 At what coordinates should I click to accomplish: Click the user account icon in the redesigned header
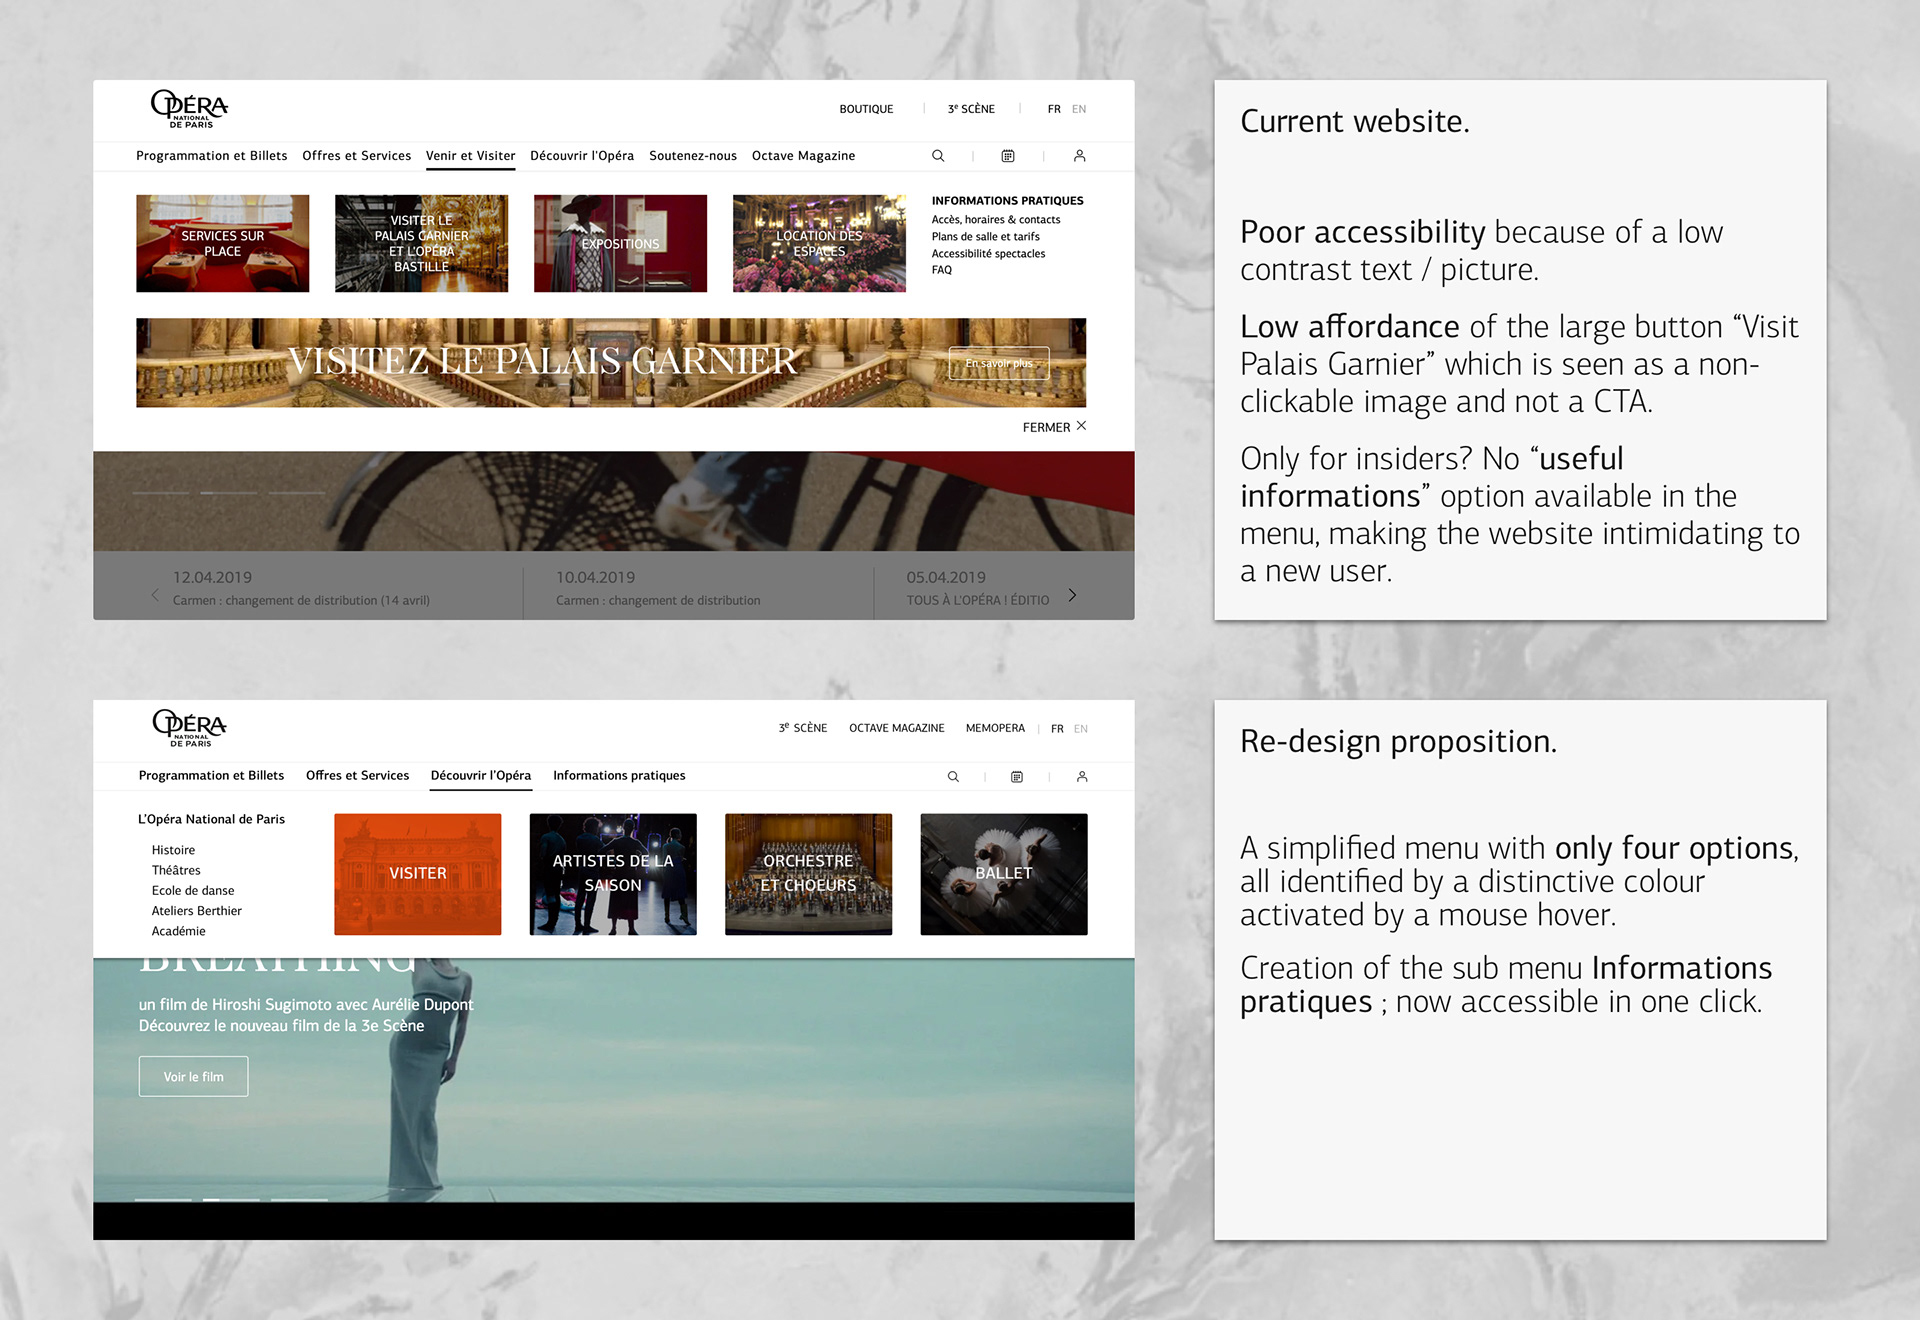pyautogui.click(x=1082, y=777)
